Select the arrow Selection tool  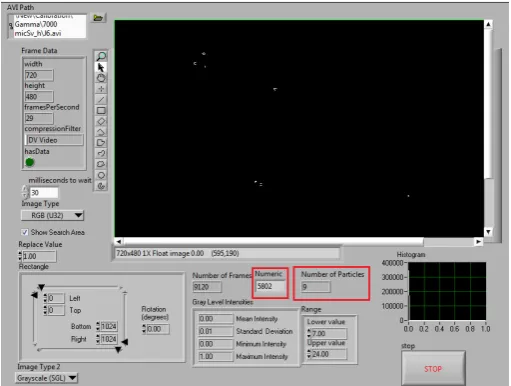101,67
